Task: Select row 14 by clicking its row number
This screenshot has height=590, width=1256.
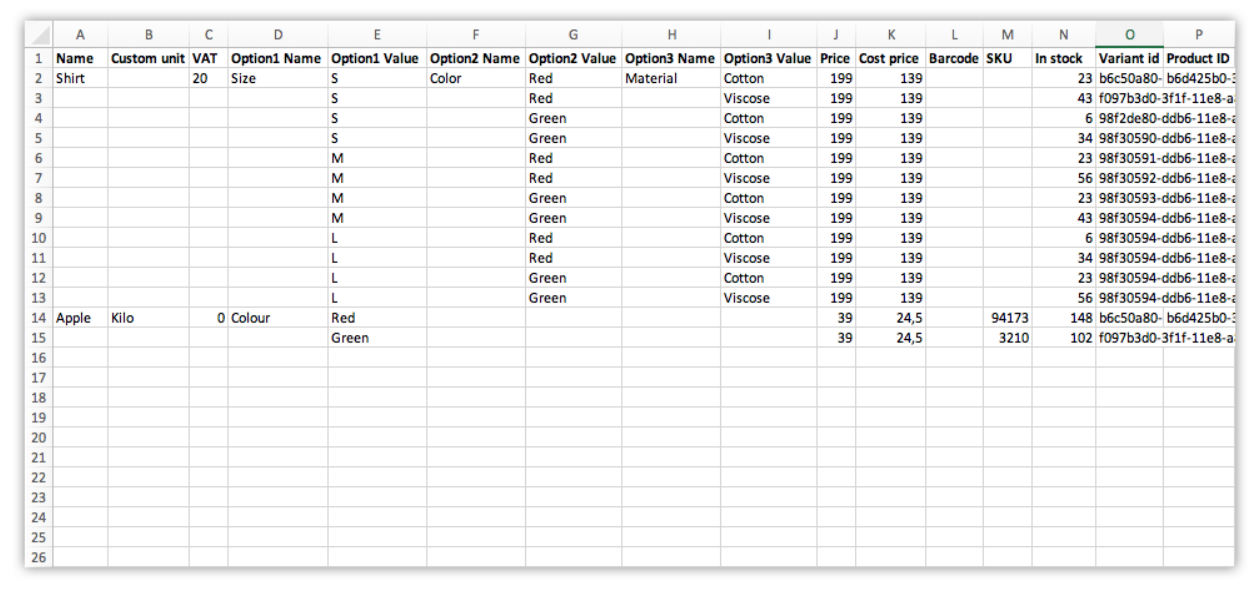Action: (x=39, y=318)
